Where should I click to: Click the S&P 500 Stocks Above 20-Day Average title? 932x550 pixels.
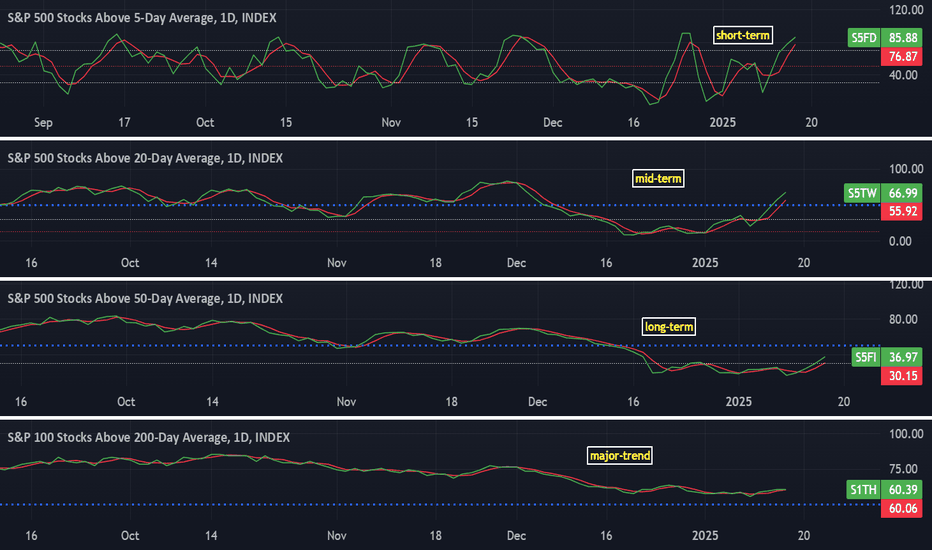tap(145, 158)
